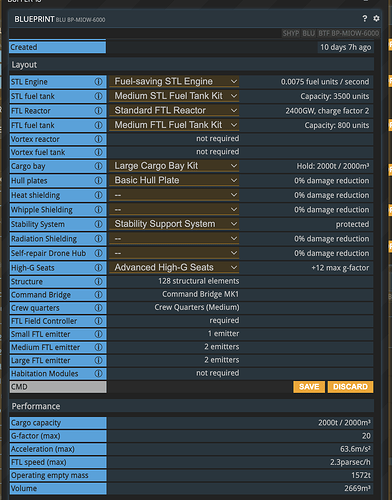Save the blueprint changes
This screenshot has height=500, width=392.
coord(309,387)
